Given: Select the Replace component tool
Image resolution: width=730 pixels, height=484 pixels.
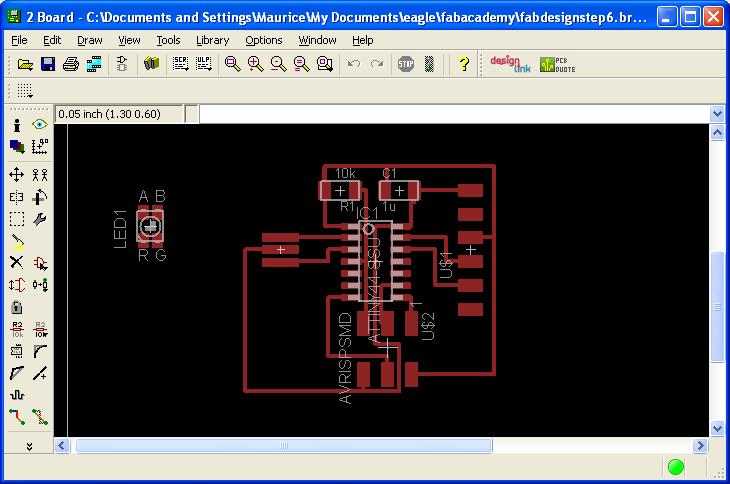Looking at the screenshot, I should pyautogui.click(x=40, y=285).
